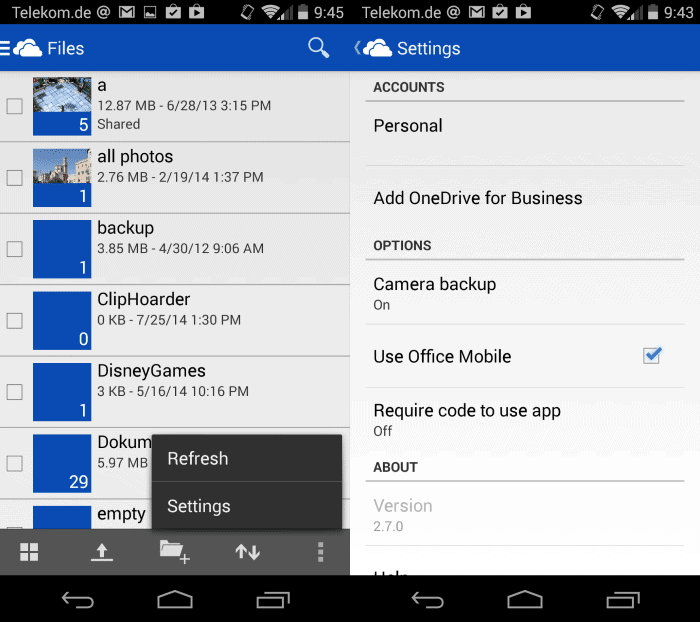Tap the upload arrow icon
This screenshot has height=622, width=700.
102,552
